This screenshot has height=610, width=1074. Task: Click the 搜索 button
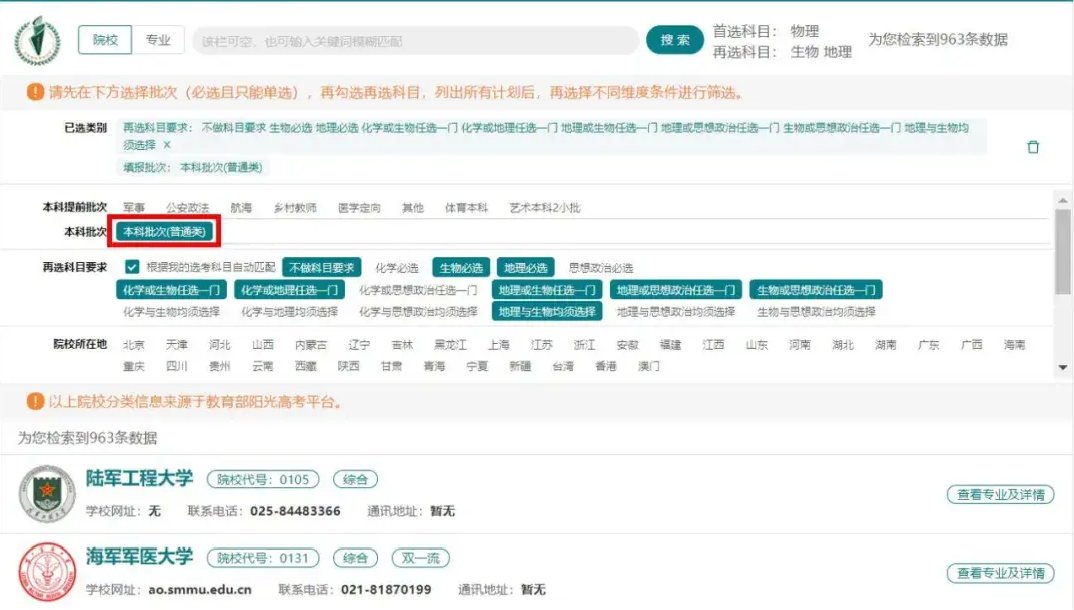pyautogui.click(x=675, y=40)
